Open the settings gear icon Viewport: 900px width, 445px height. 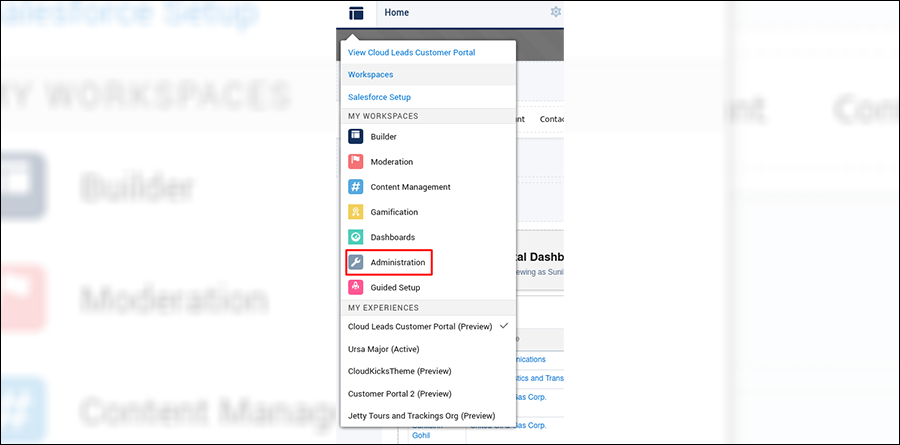(x=556, y=12)
